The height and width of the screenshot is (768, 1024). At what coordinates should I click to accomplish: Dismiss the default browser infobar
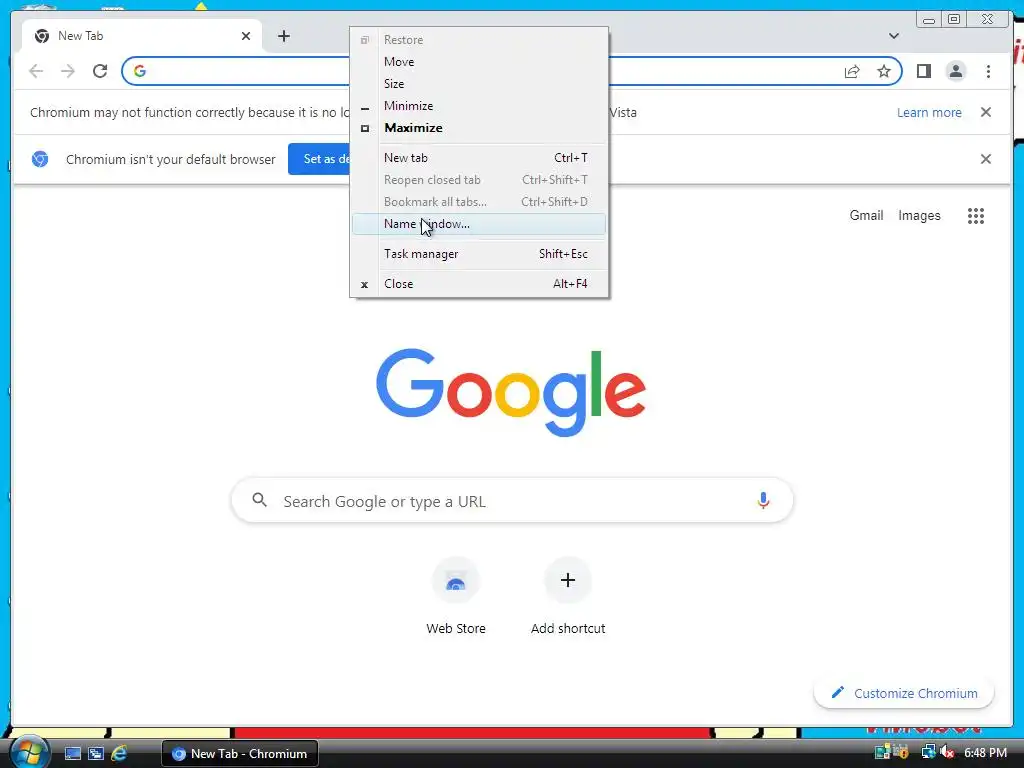985,159
